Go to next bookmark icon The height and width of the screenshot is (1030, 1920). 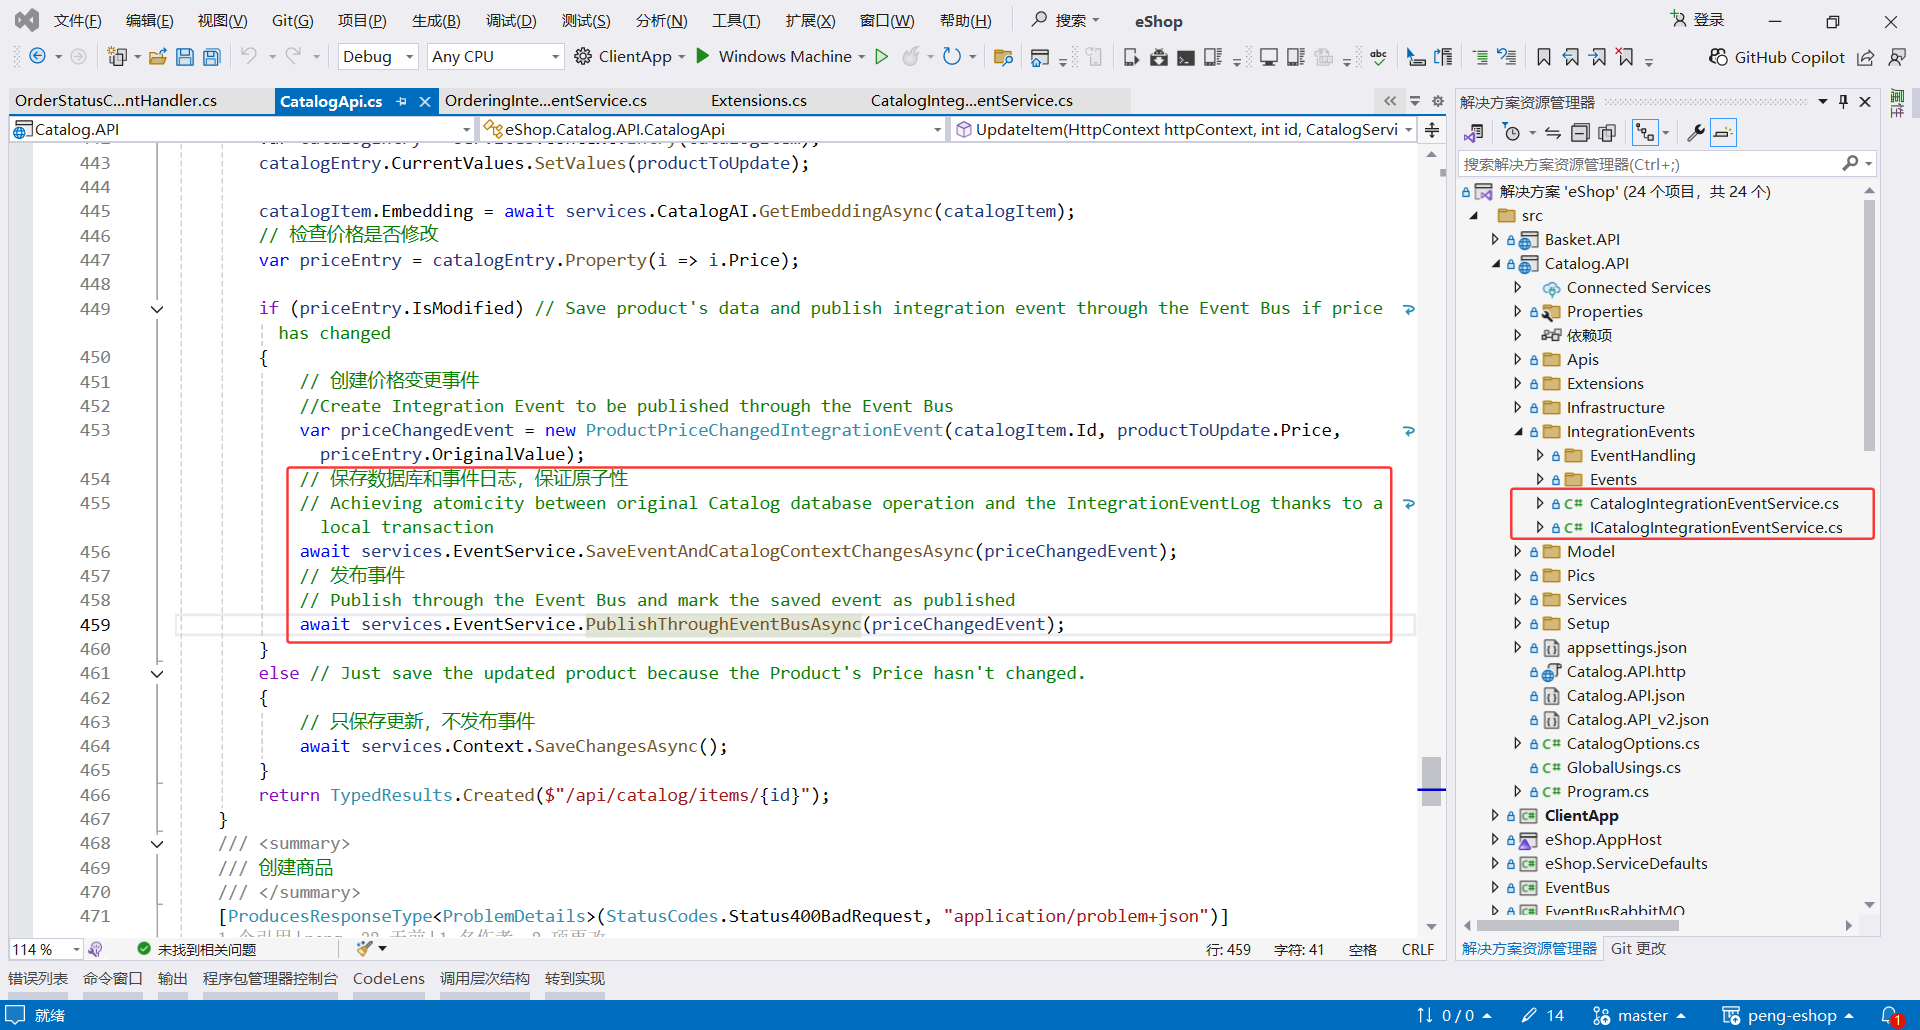click(x=1598, y=57)
